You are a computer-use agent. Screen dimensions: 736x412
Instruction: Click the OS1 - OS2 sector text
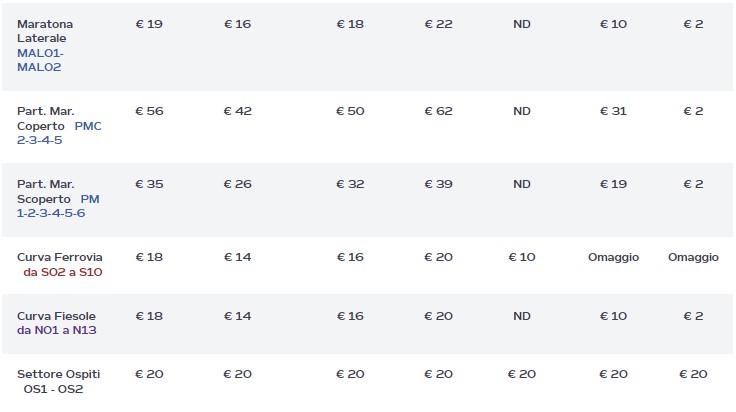[x=54, y=389]
